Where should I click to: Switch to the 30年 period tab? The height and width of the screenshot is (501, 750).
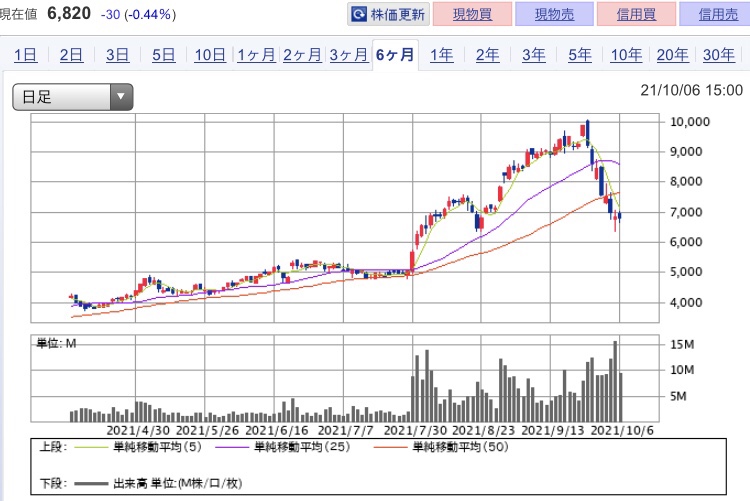pyautogui.click(x=718, y=55)
